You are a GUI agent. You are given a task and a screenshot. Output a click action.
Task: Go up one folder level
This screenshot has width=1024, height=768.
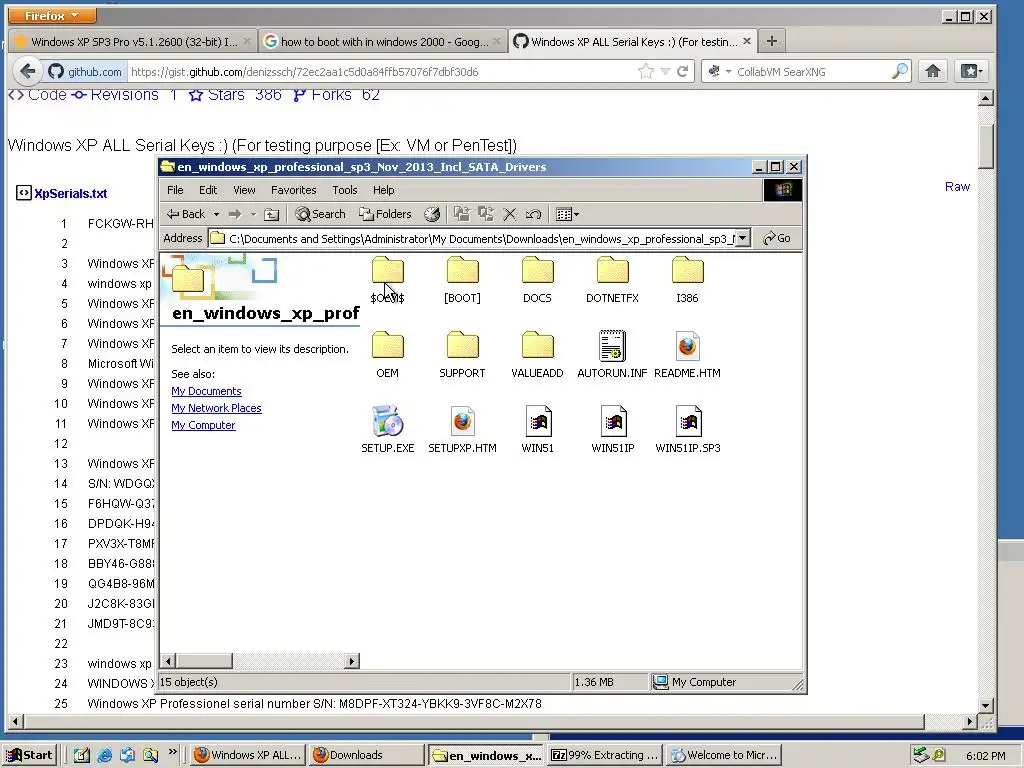click(272, 214)
